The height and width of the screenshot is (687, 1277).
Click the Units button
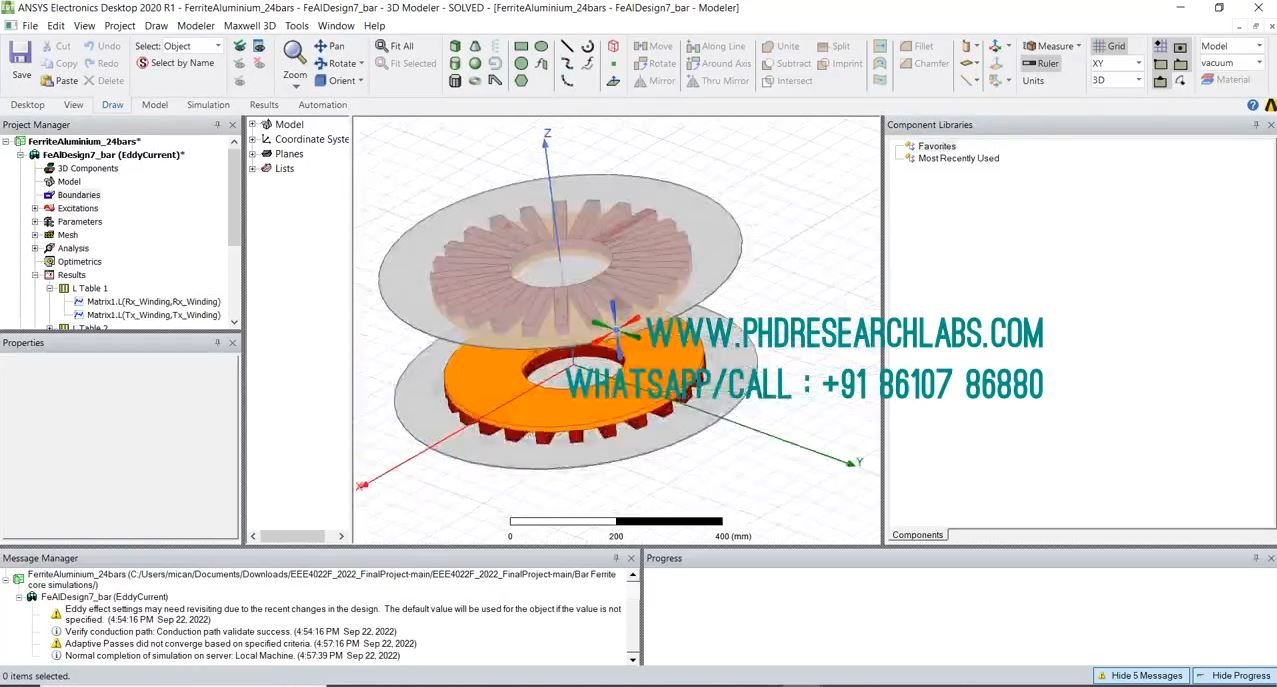[x=1033, y=81]
